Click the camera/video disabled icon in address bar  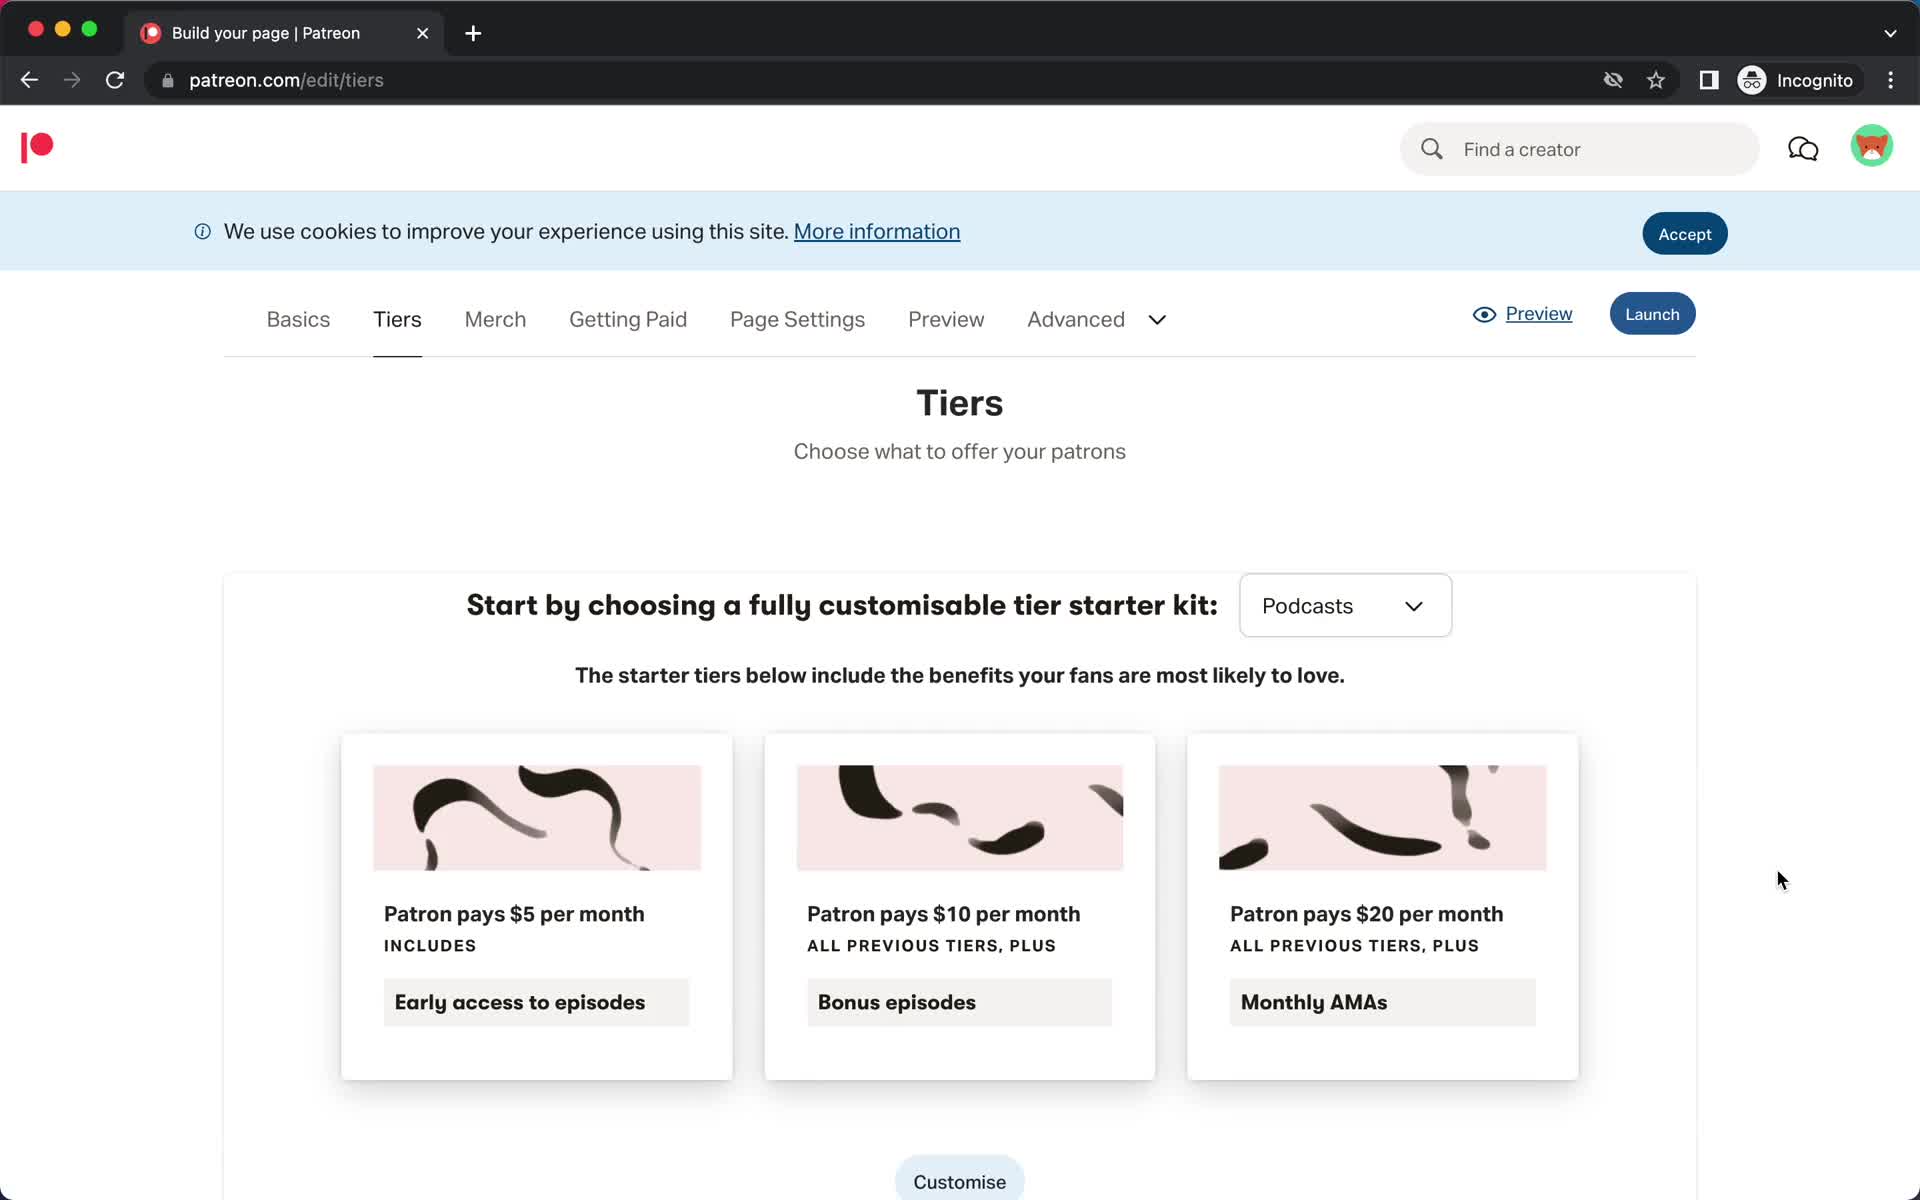[x=1612, y=79]
